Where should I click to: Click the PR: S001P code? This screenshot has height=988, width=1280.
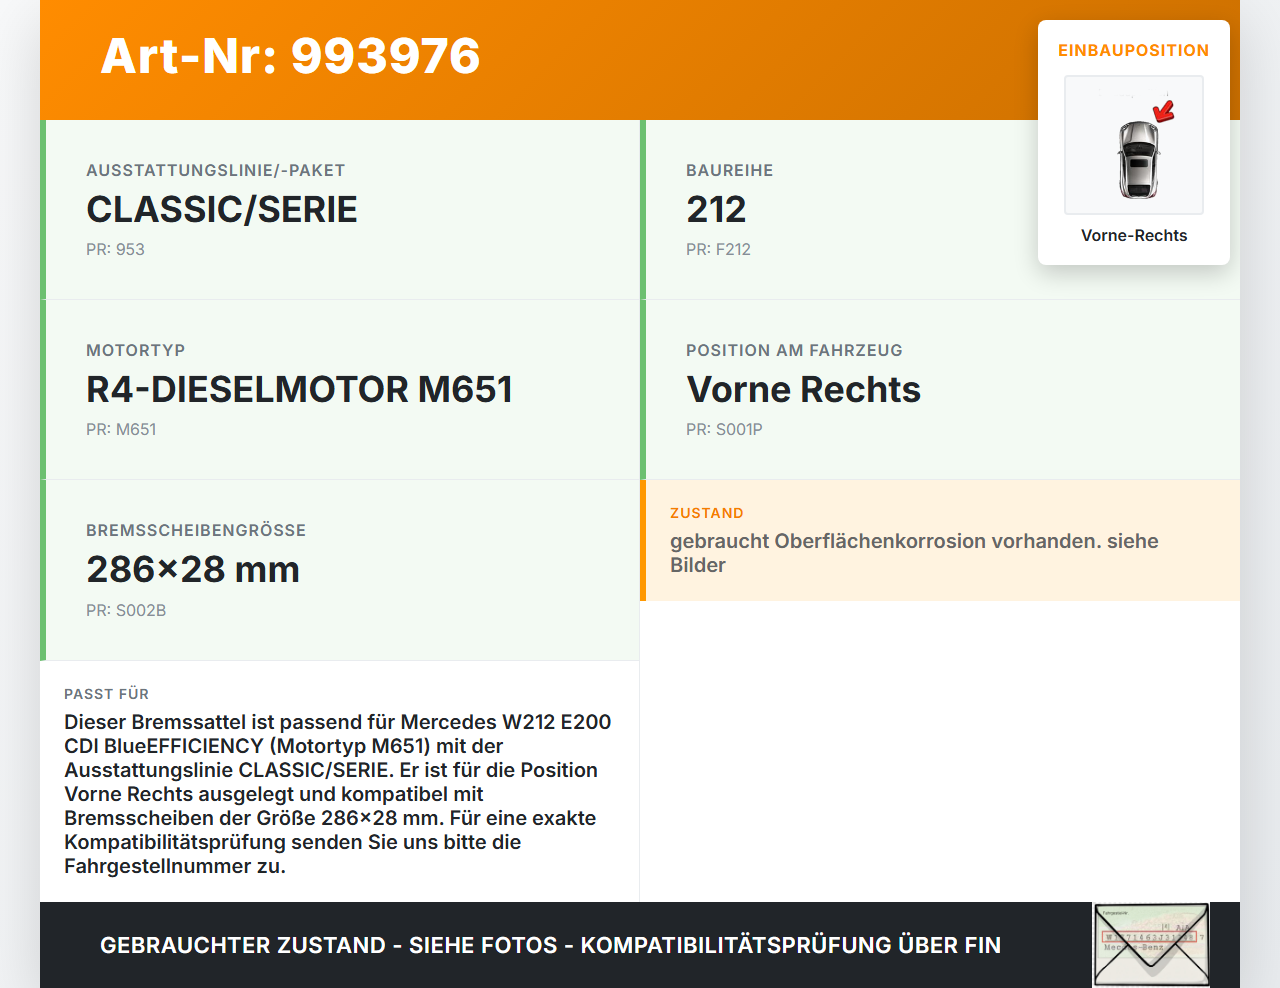724,429
